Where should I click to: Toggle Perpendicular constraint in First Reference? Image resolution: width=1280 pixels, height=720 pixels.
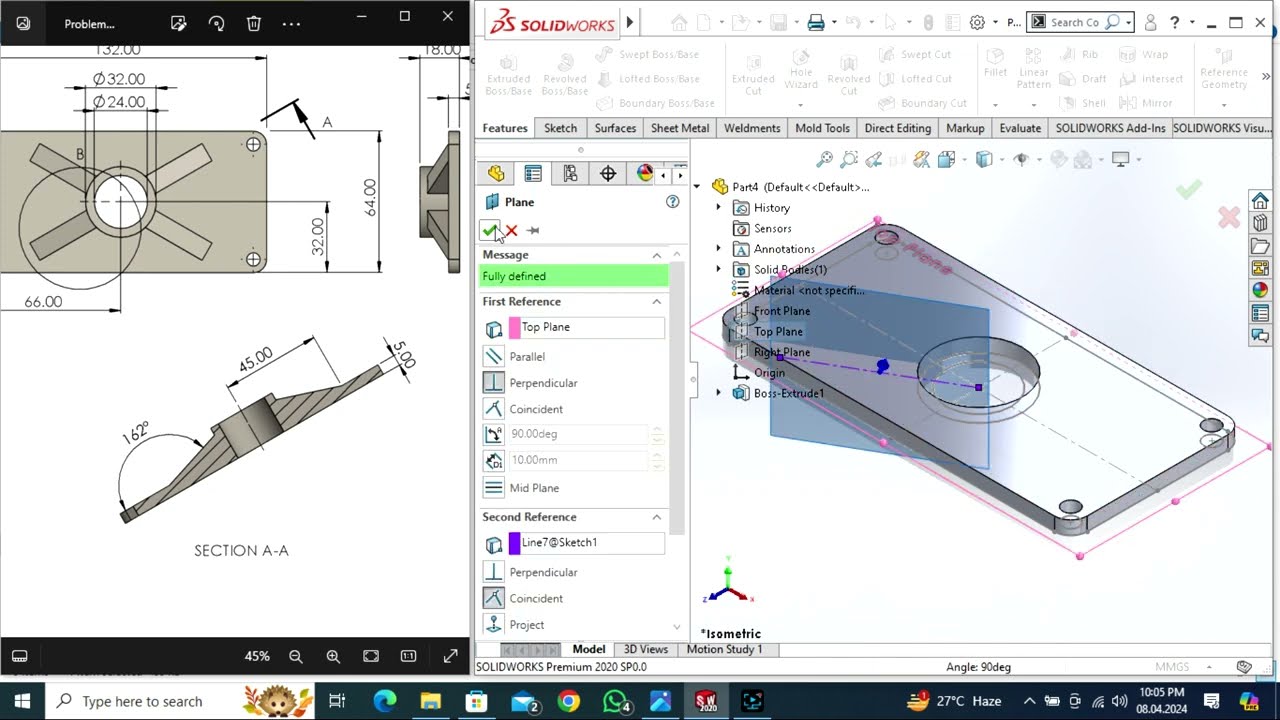[x=493, y=382]
